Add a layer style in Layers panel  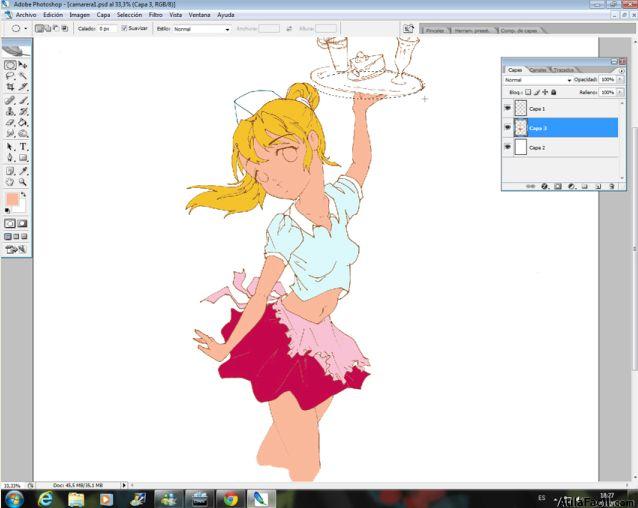[x=544, y=186]
